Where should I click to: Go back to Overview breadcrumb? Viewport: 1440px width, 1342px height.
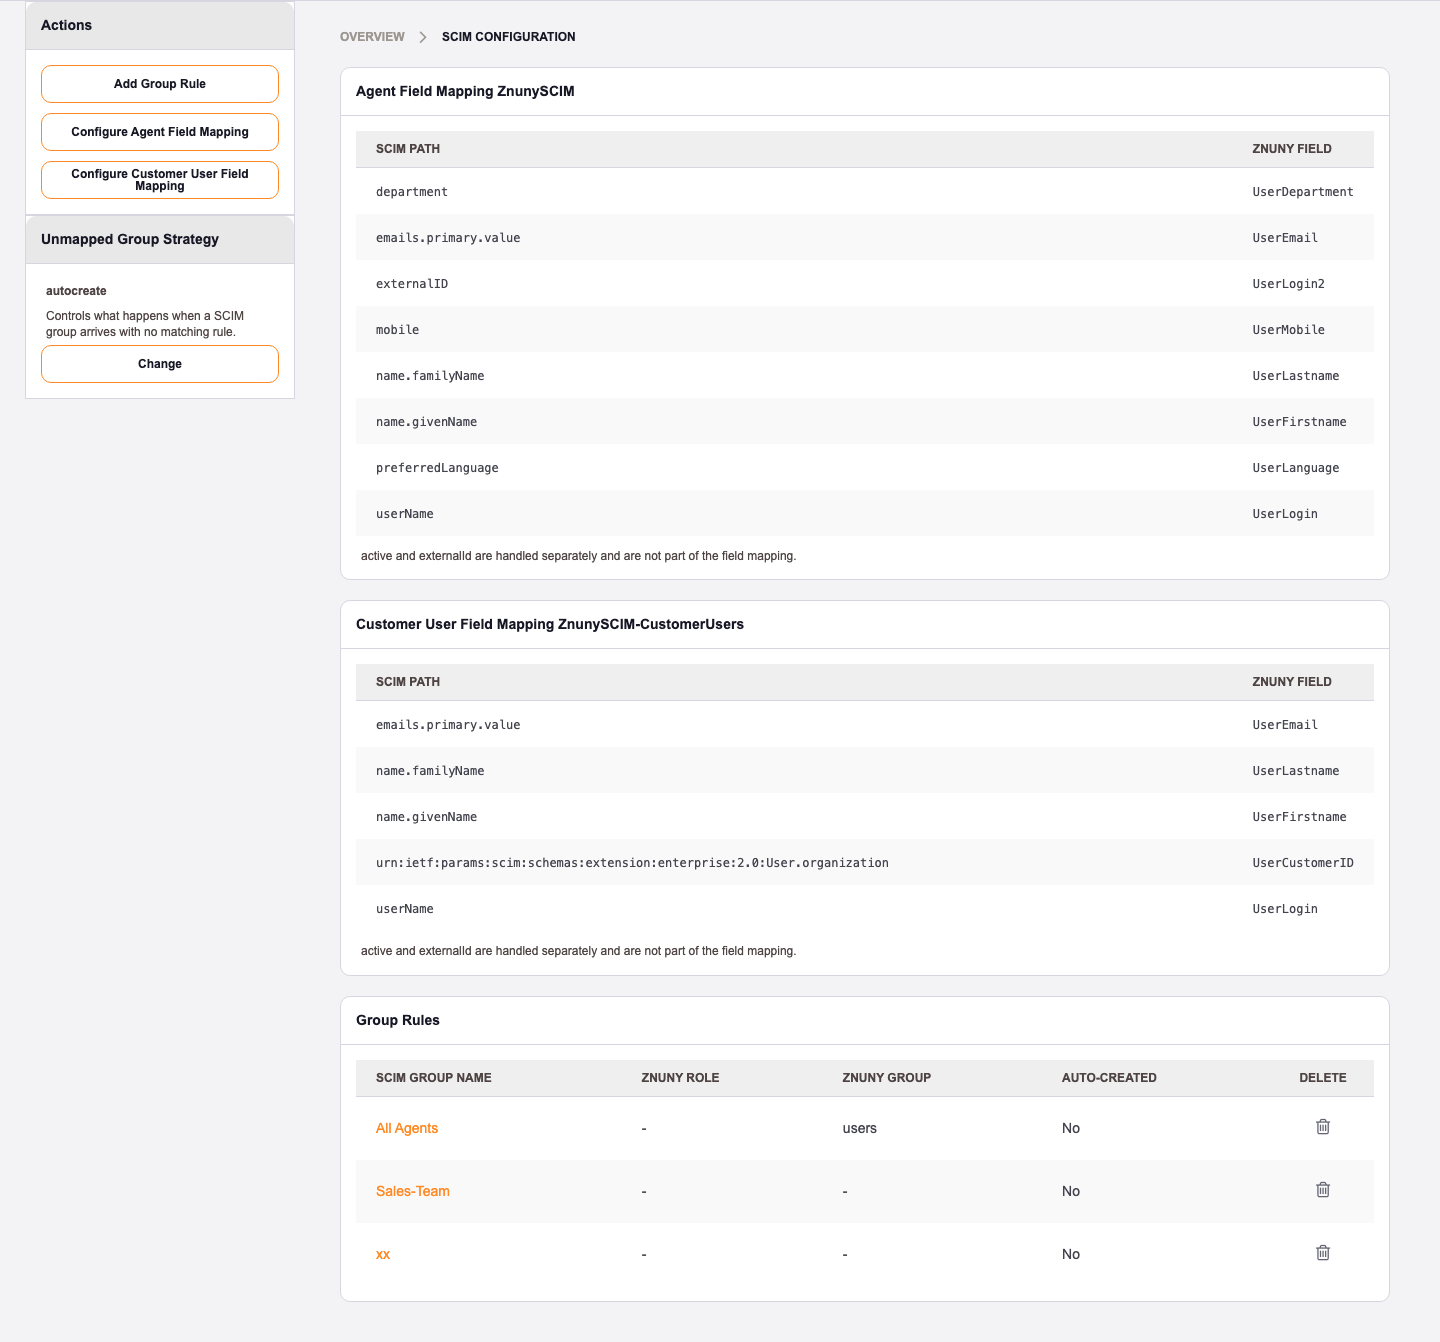(372, 37)
